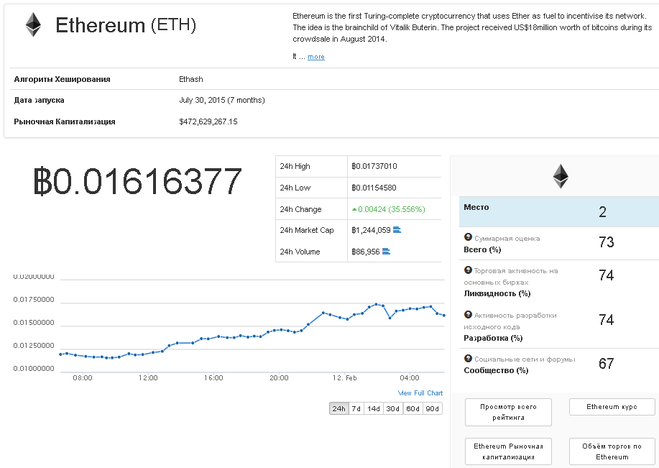Click the blue icon next to 24h Market Cap
Image resolution: width=659 pixels, height=468 pixels.
(x=397, y=230)
